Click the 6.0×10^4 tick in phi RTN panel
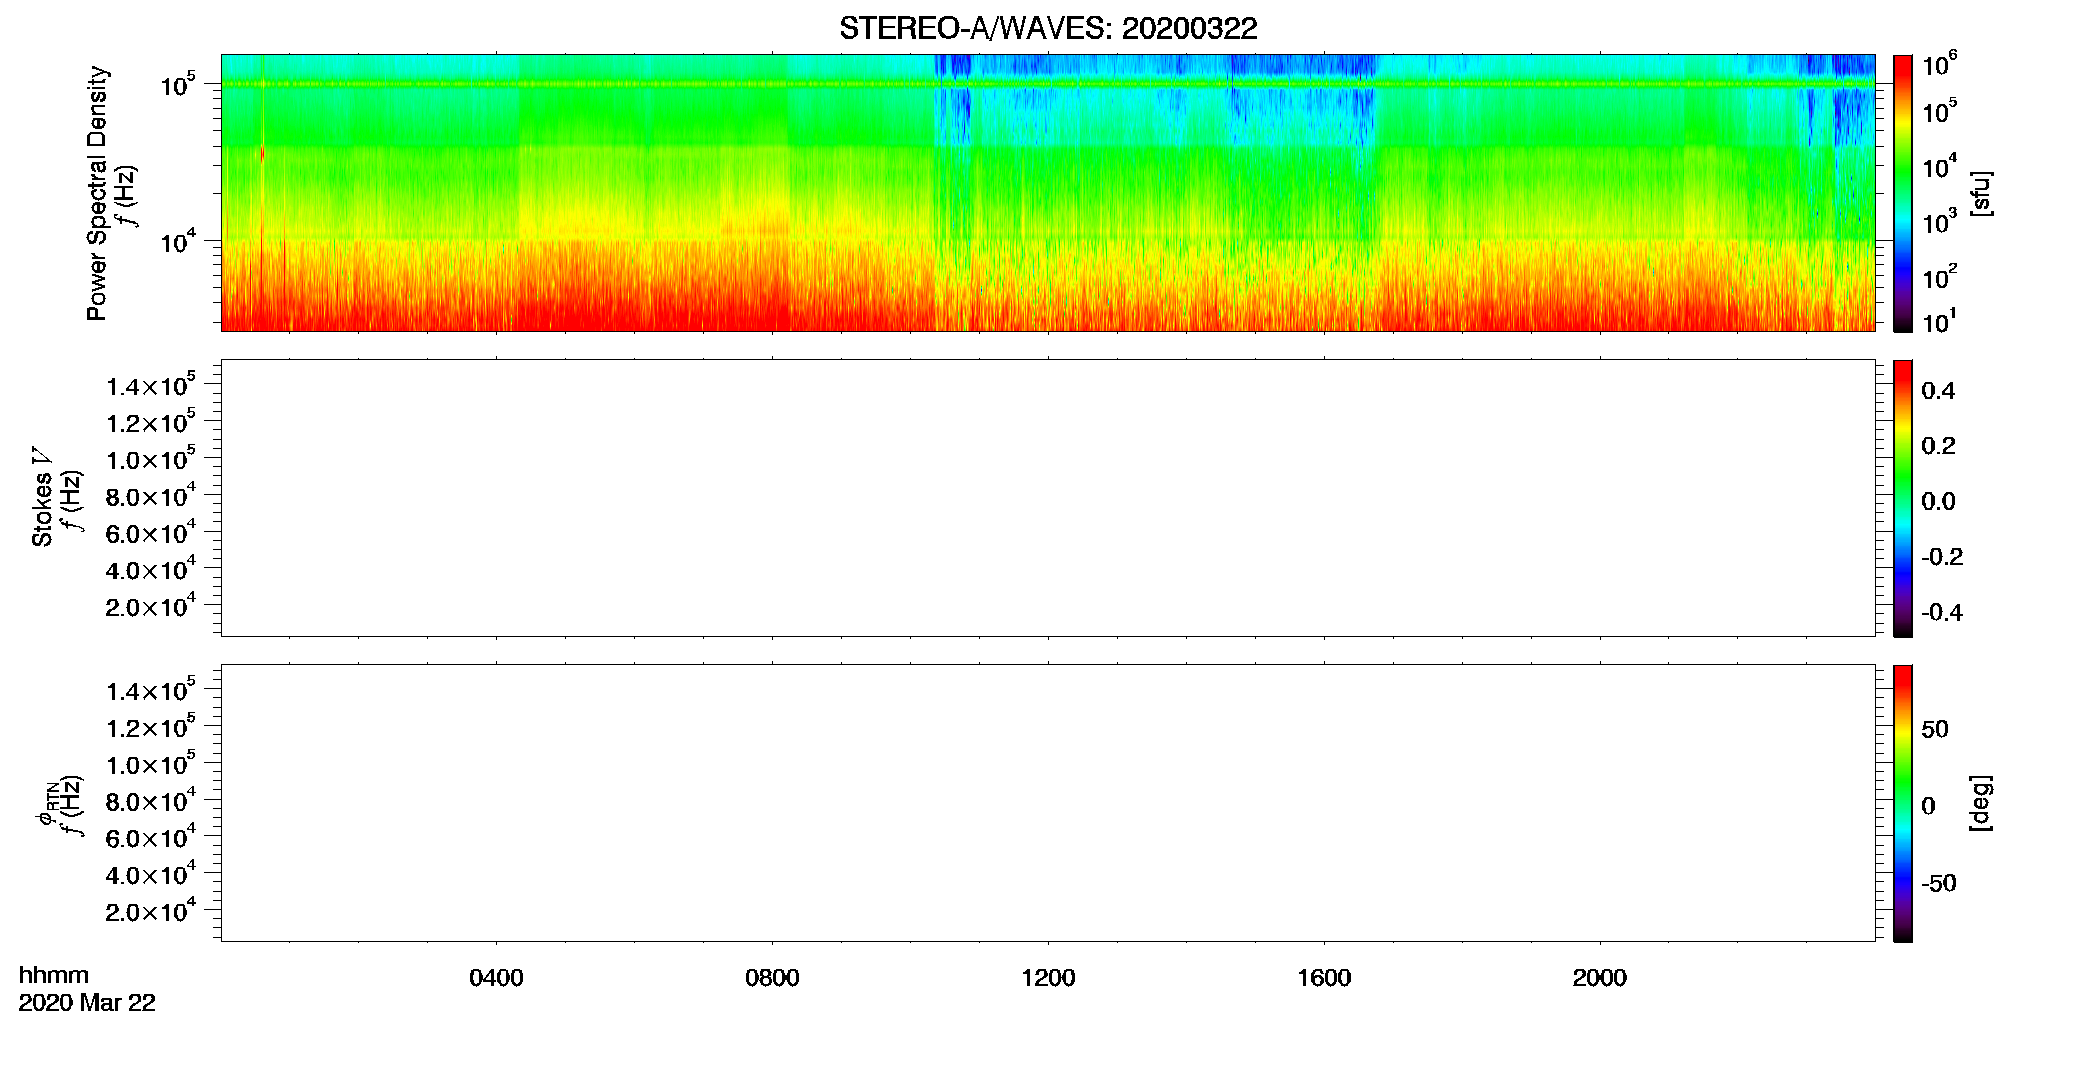Image resolution: width=2096 pixels, height=1080 pixels. point(152,838)
